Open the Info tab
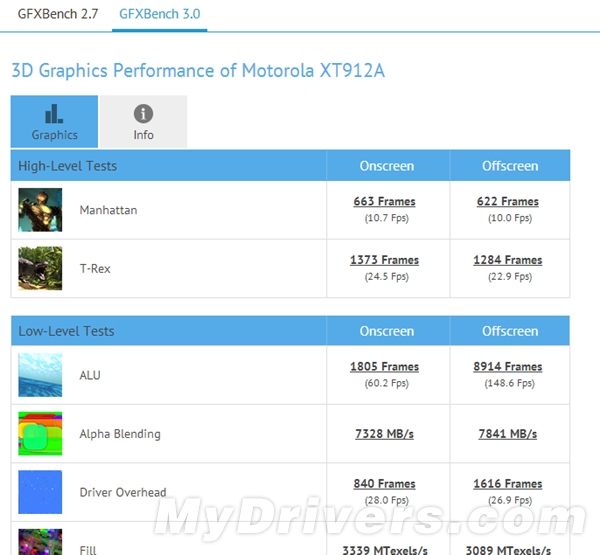 [143, 121]
